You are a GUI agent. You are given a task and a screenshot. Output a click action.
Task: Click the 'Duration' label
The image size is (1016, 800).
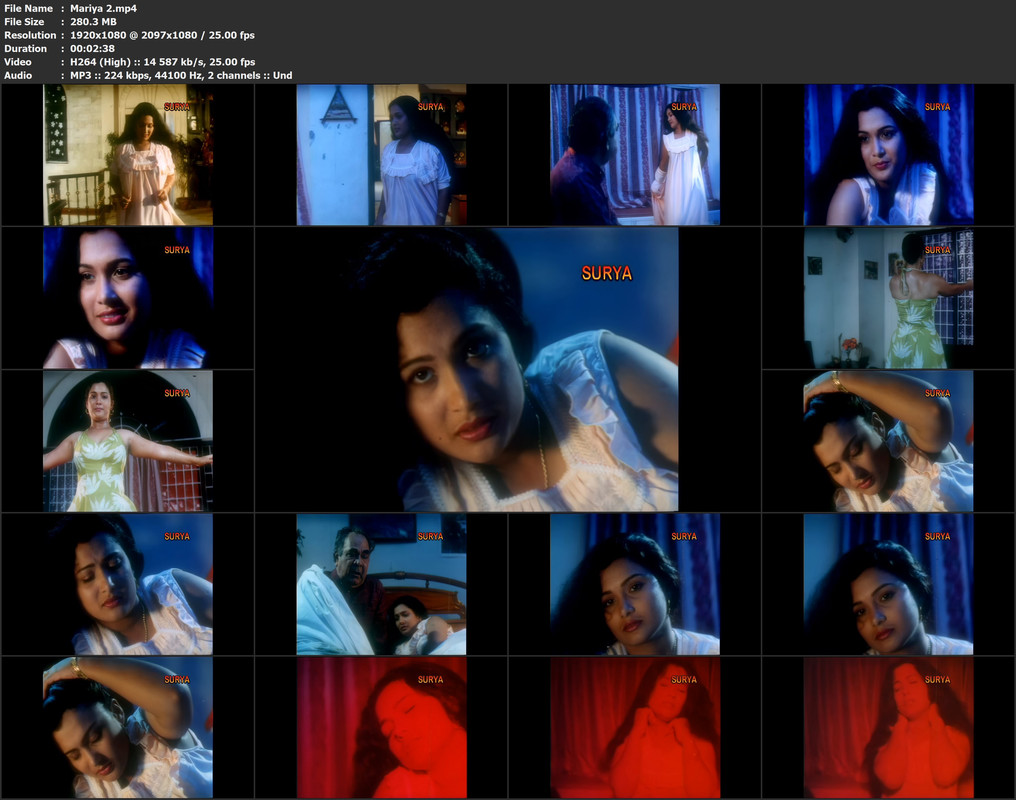[25, 49]
